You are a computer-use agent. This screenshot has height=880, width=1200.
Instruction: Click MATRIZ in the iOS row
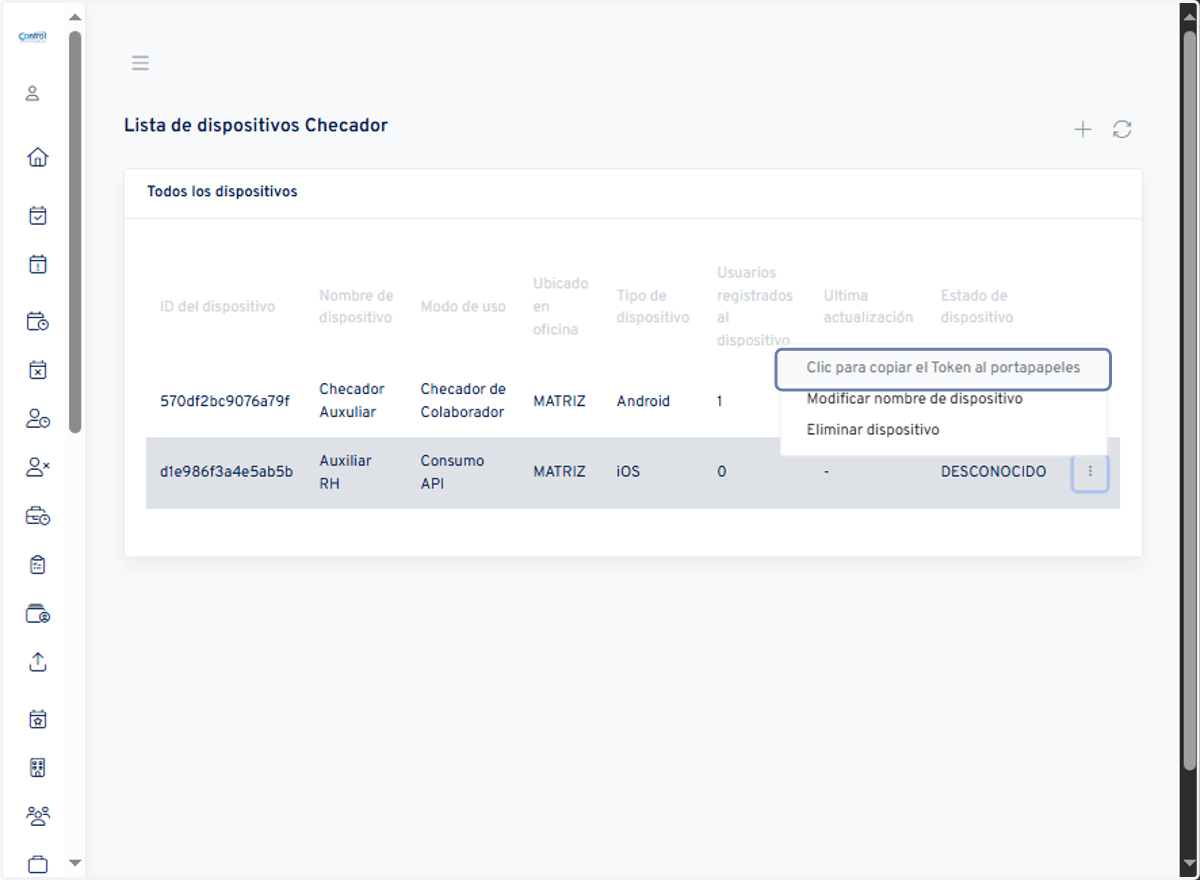tap(559, 472)
